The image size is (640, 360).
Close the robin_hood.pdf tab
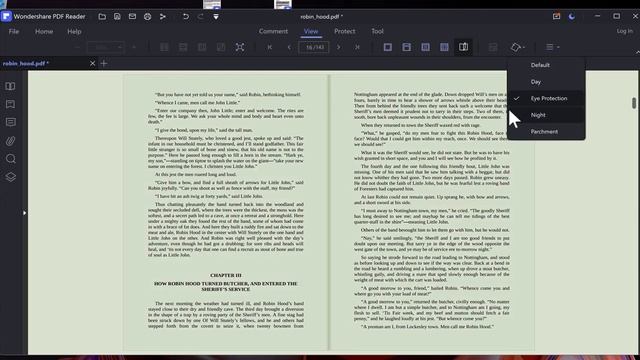point(92,63)
